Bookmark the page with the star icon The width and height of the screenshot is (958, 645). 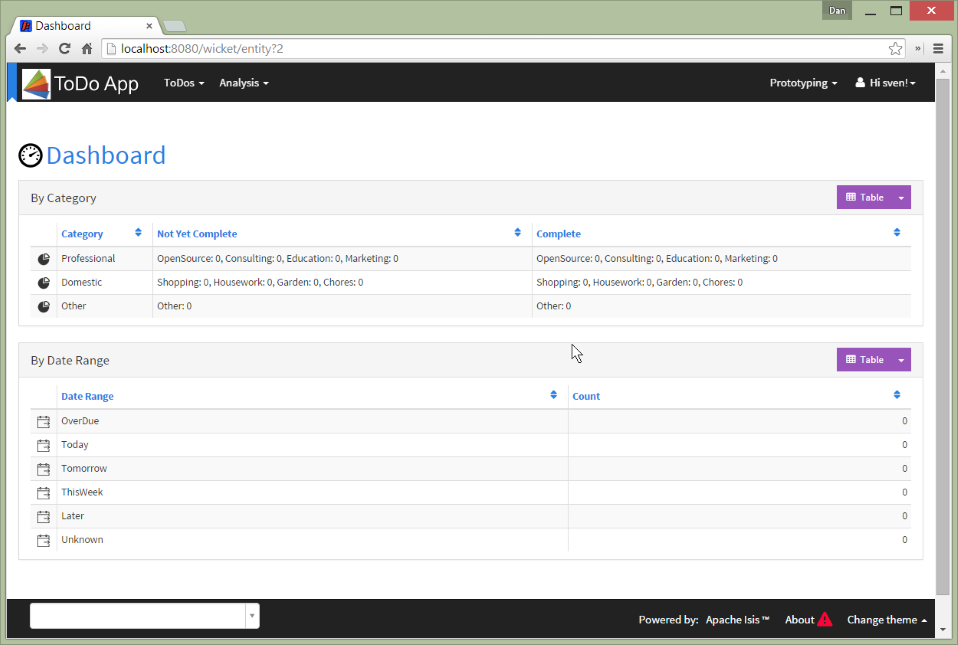tap(895, 48)
